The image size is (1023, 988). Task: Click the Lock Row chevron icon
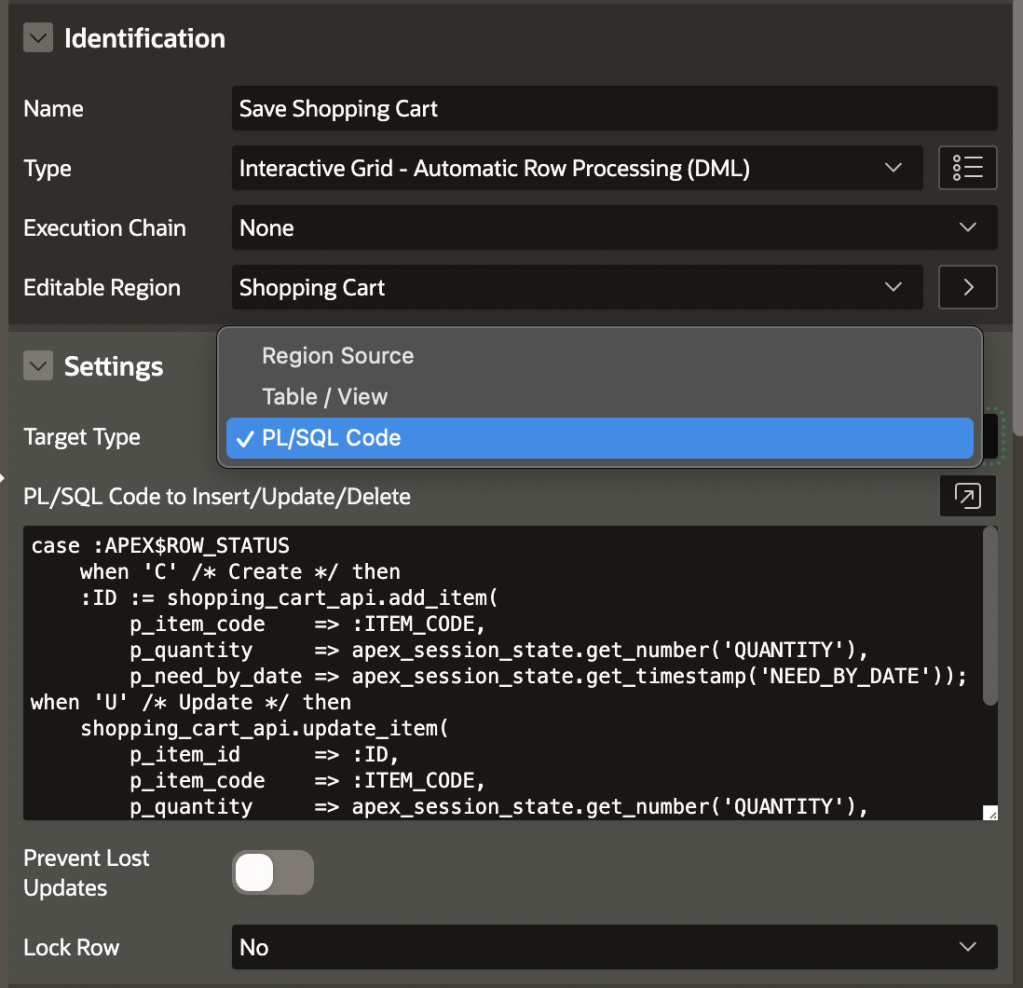(967, 947)
